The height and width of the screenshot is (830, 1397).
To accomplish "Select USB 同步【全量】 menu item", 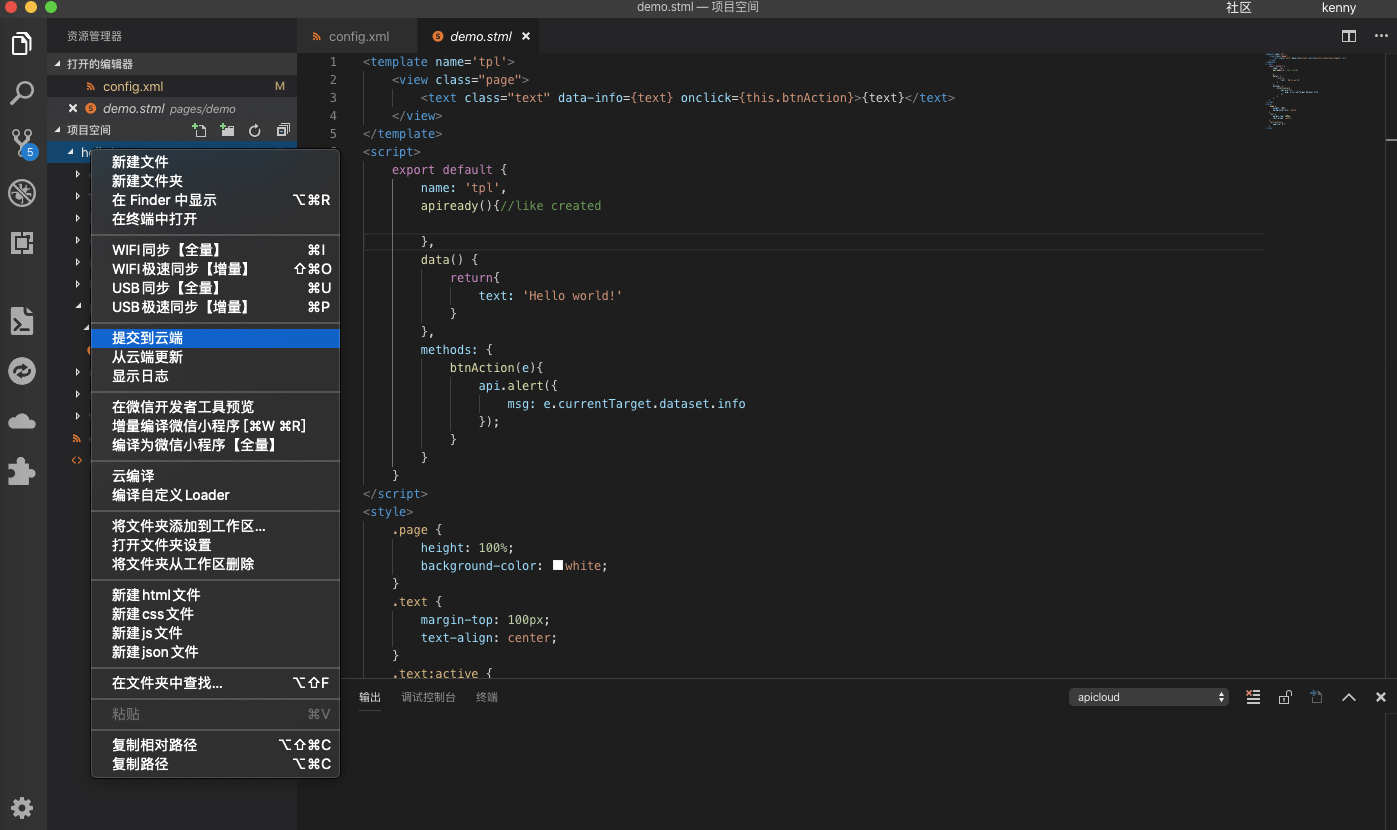I will (x=215, y=288).
